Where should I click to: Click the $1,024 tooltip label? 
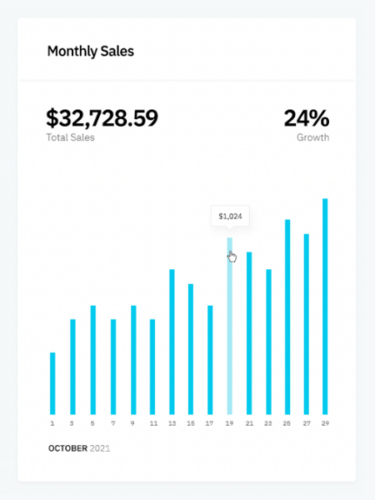230,216
